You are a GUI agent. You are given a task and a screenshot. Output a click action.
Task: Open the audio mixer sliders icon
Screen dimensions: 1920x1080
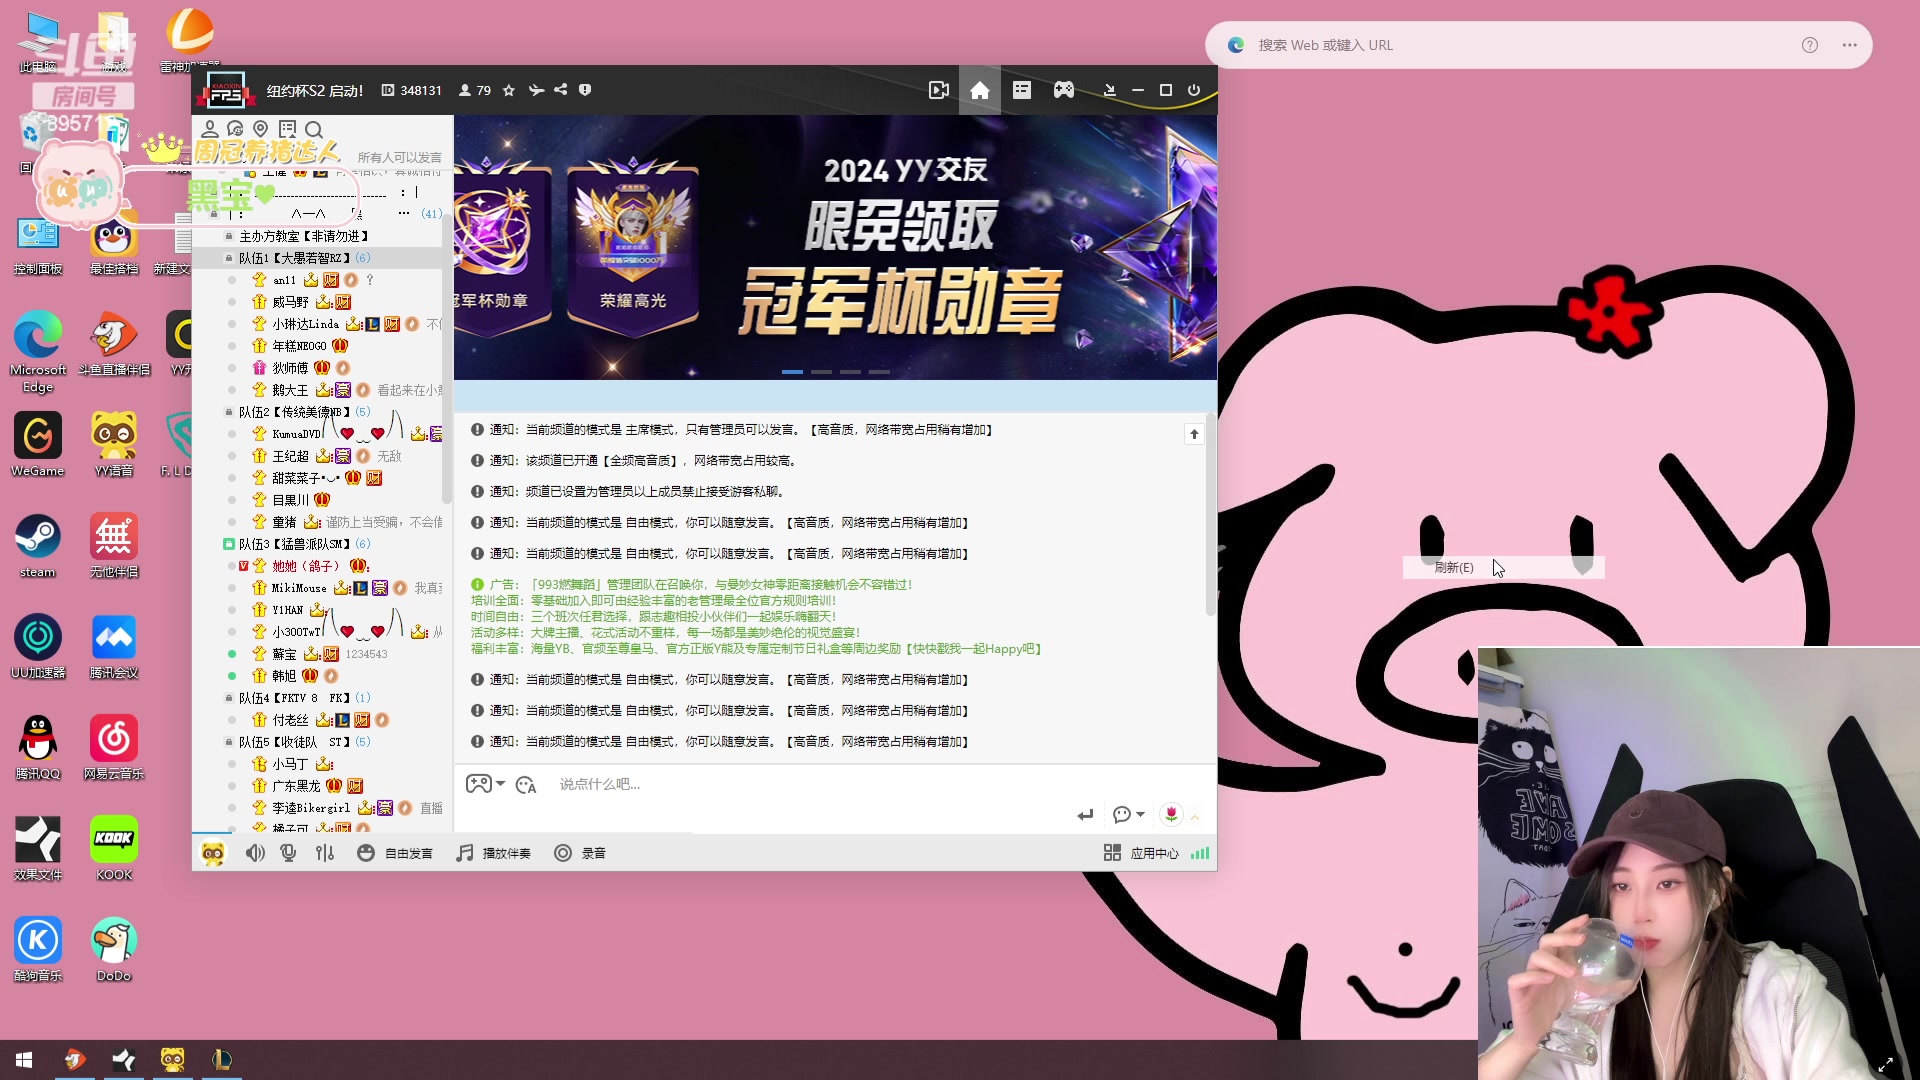tap(324, 852)
